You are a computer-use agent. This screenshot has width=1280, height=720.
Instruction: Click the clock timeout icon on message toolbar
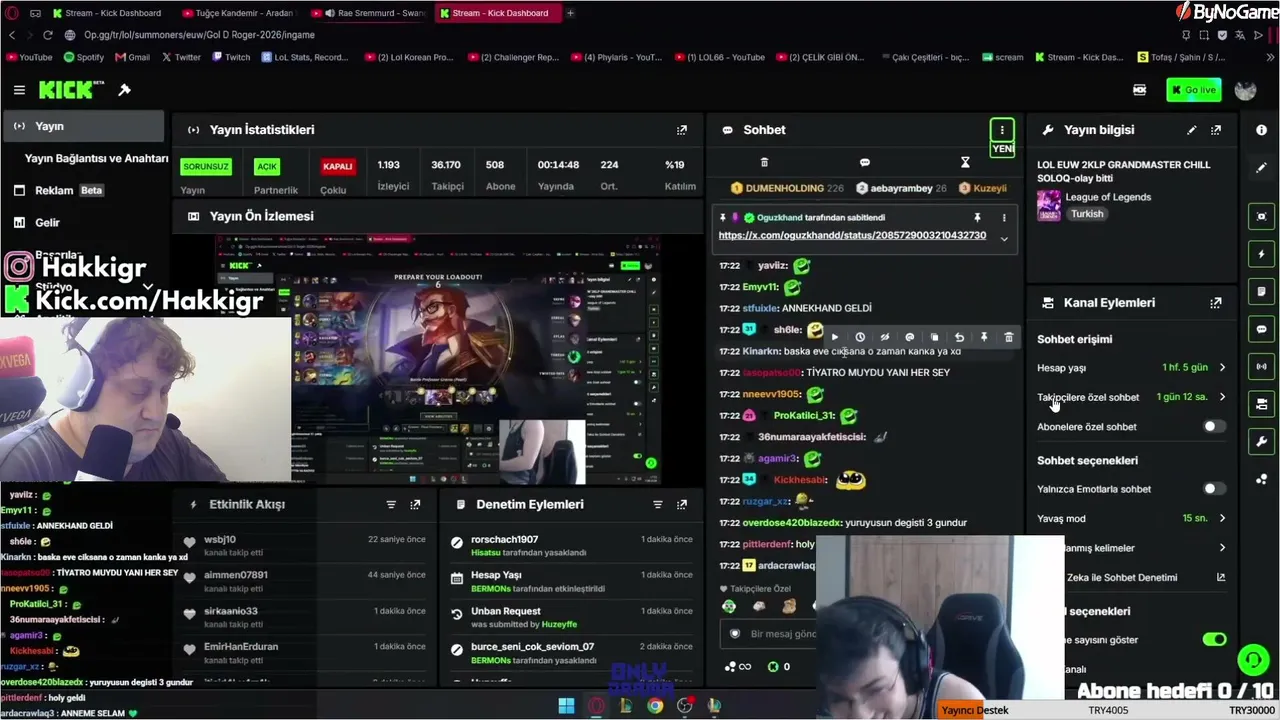(859, 337)
